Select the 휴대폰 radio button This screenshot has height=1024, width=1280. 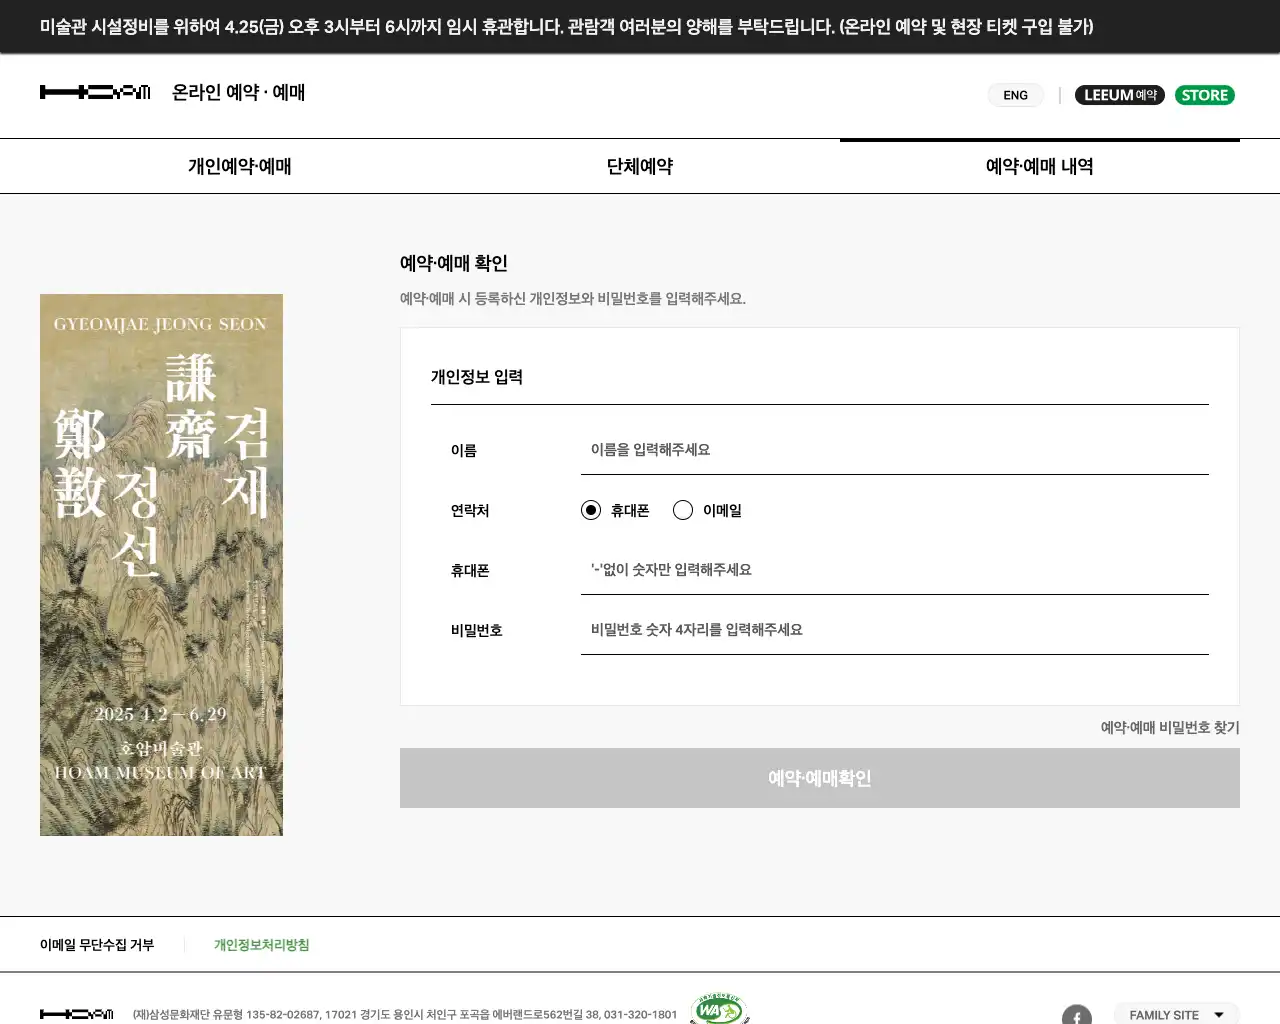coord(591,510)
